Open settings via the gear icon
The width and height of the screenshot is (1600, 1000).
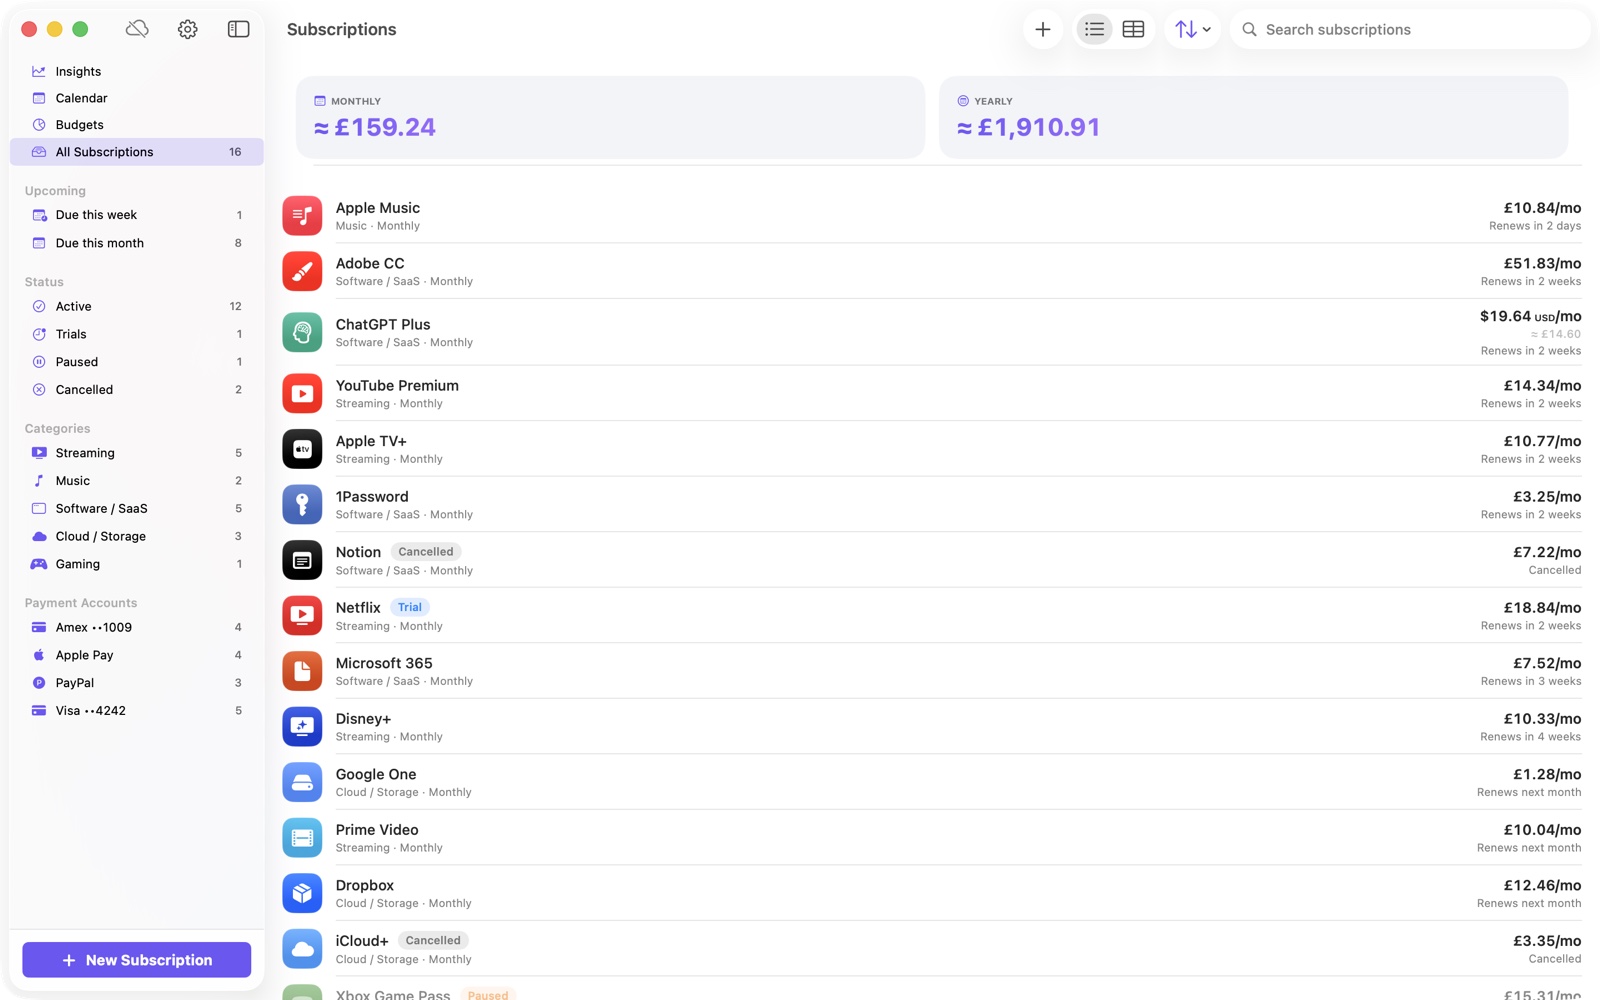pyautogui.click(x=188, y=29)
